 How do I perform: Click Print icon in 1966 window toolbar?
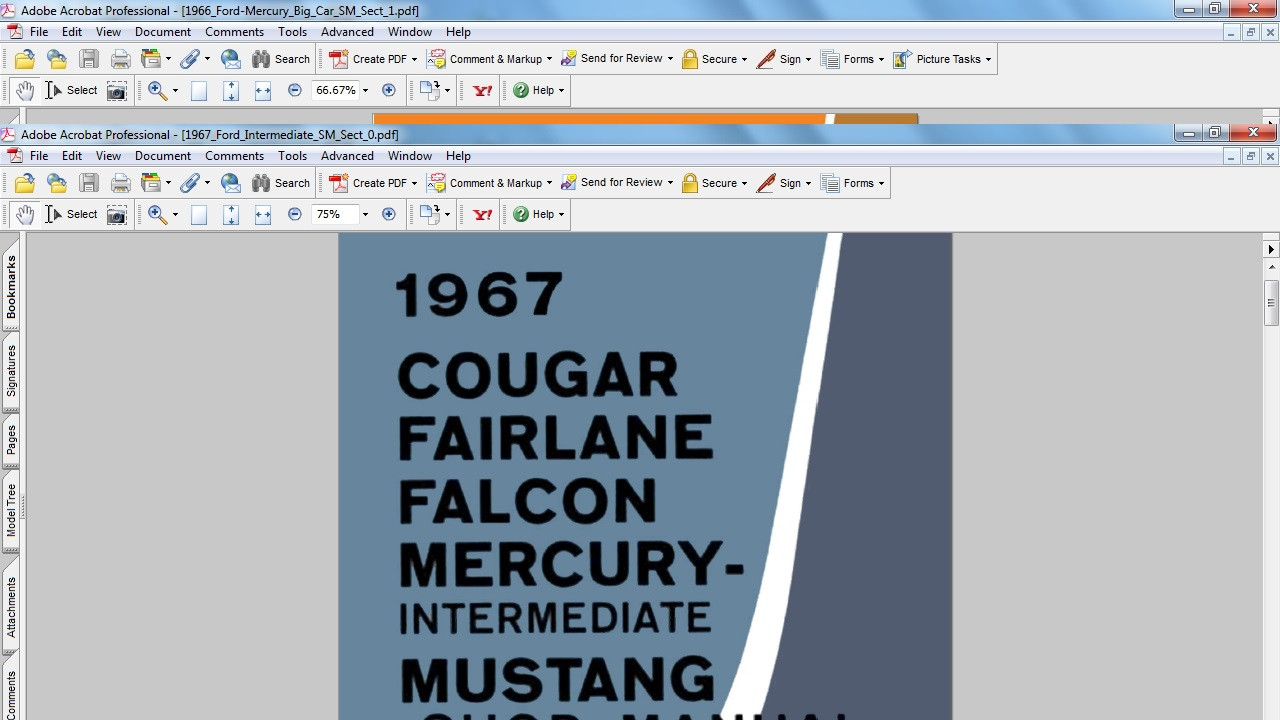[121, 59]
